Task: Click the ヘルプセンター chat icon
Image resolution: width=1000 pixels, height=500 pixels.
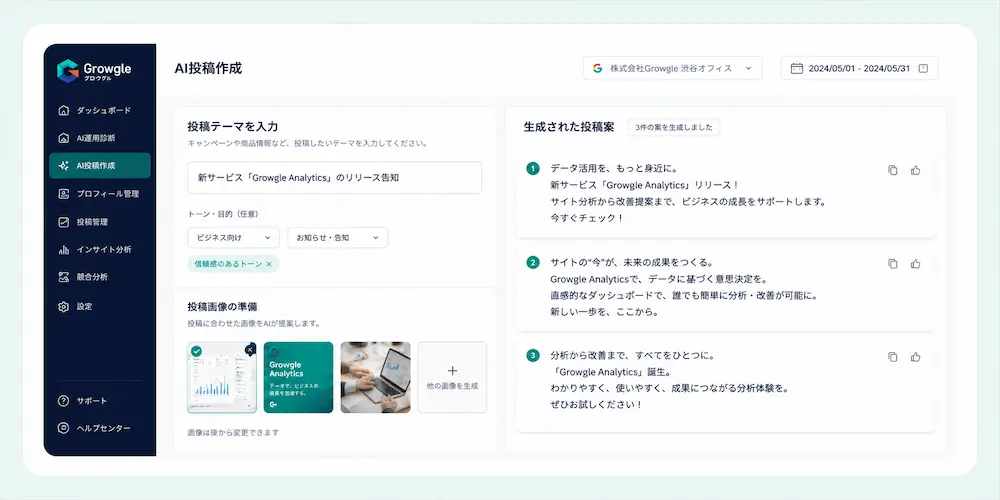Action: pyautogui.click(x=63, y=429)
